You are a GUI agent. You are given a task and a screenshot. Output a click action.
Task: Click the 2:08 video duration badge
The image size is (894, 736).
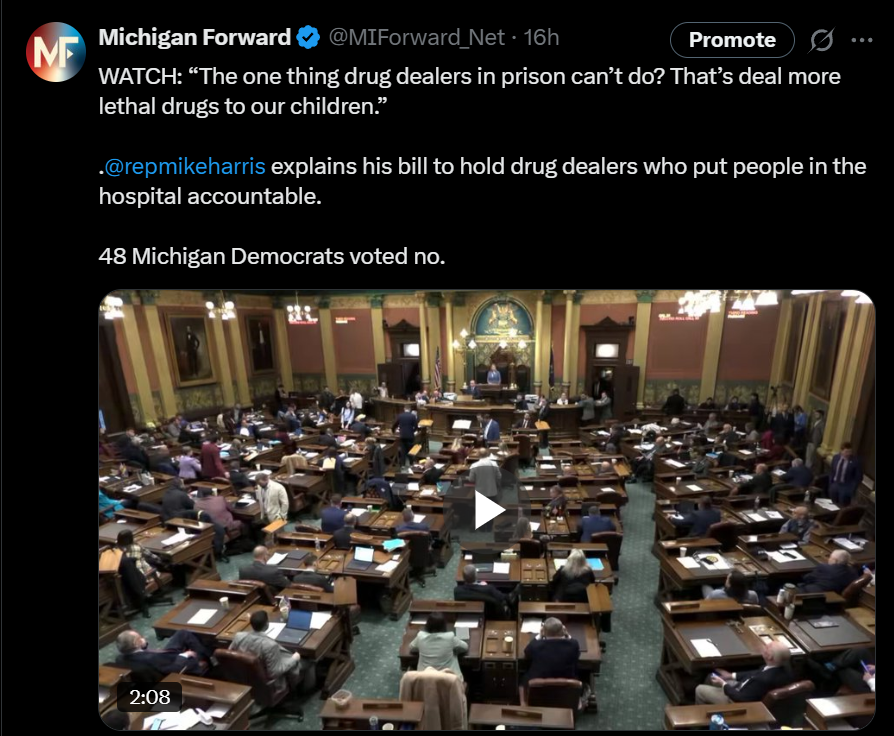tap(149, 697)
